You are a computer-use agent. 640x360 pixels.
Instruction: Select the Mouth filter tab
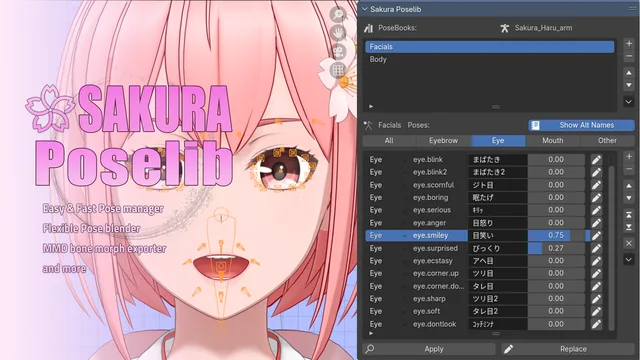pyautogui.click(x=553, y=141)
